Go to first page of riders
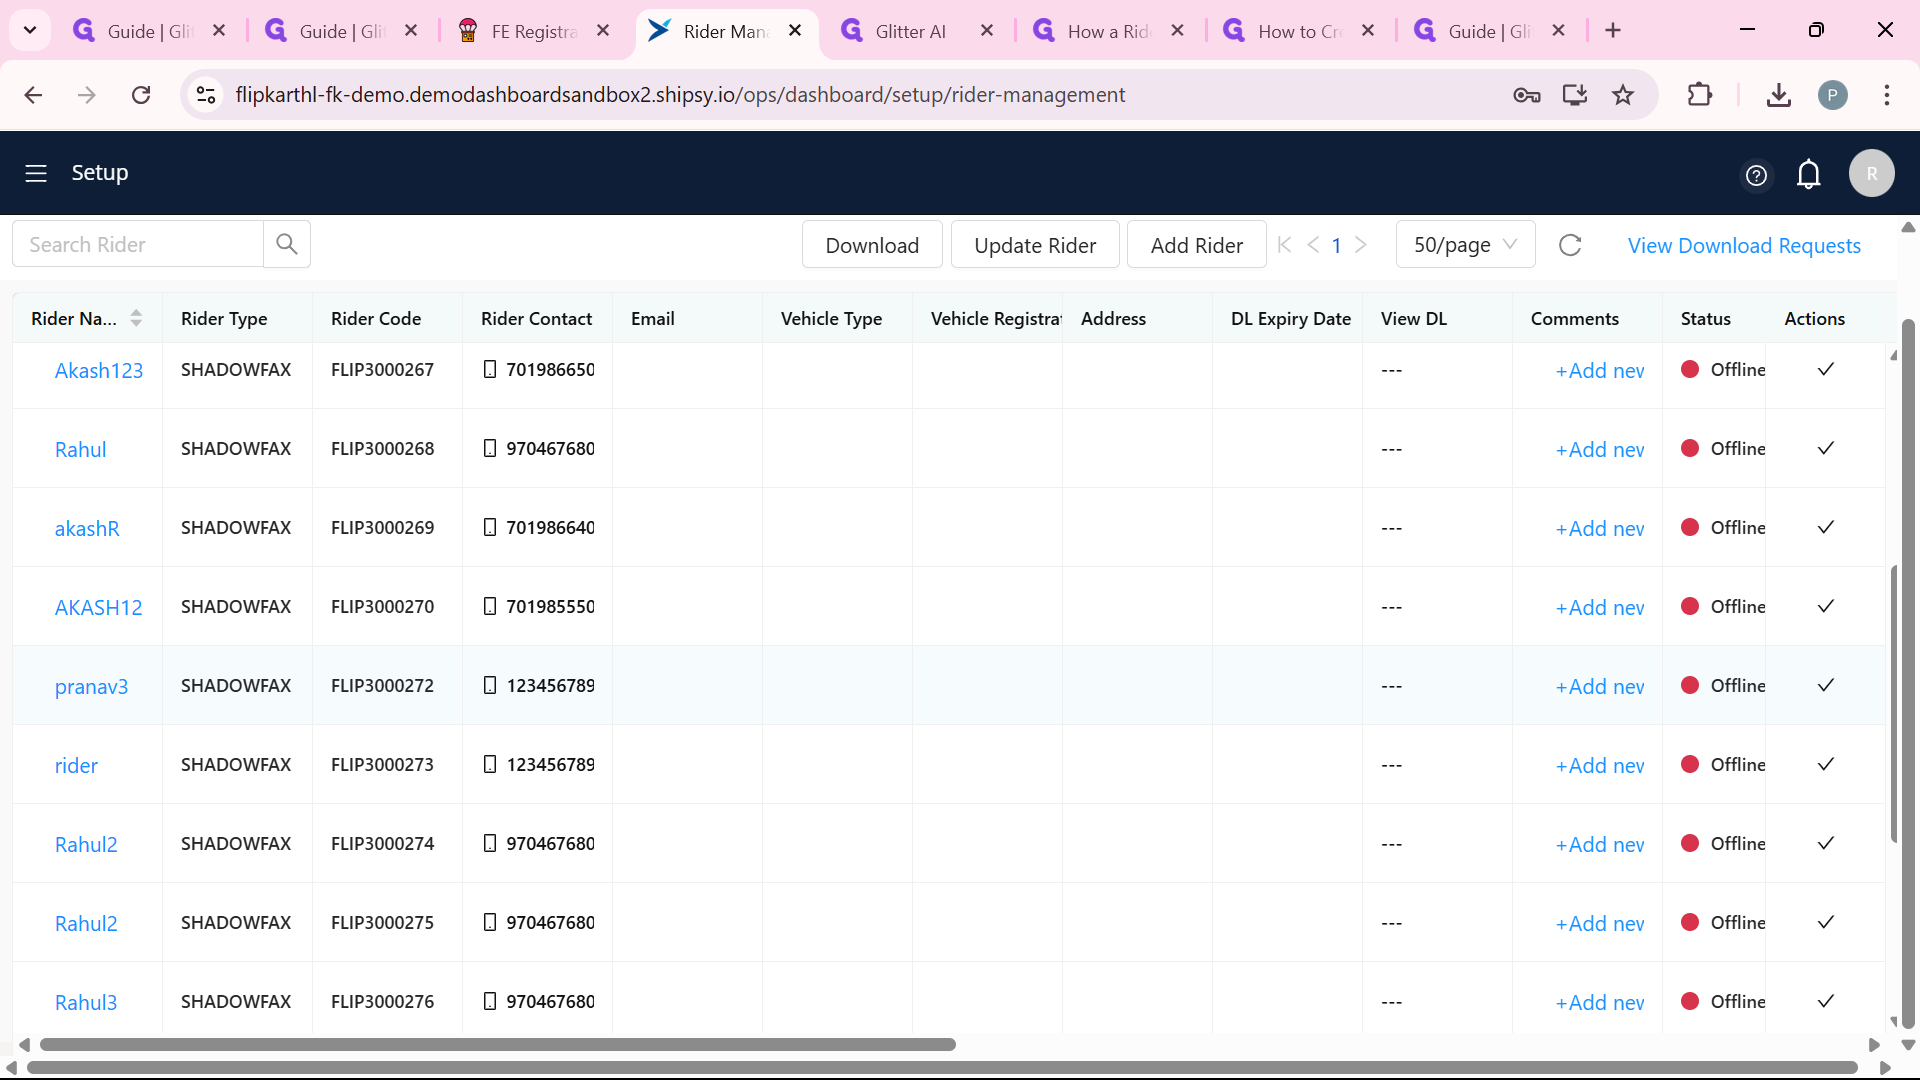Image resolution: width=1920 pixels, height=1080 pixels. (x=1285, y=245)
